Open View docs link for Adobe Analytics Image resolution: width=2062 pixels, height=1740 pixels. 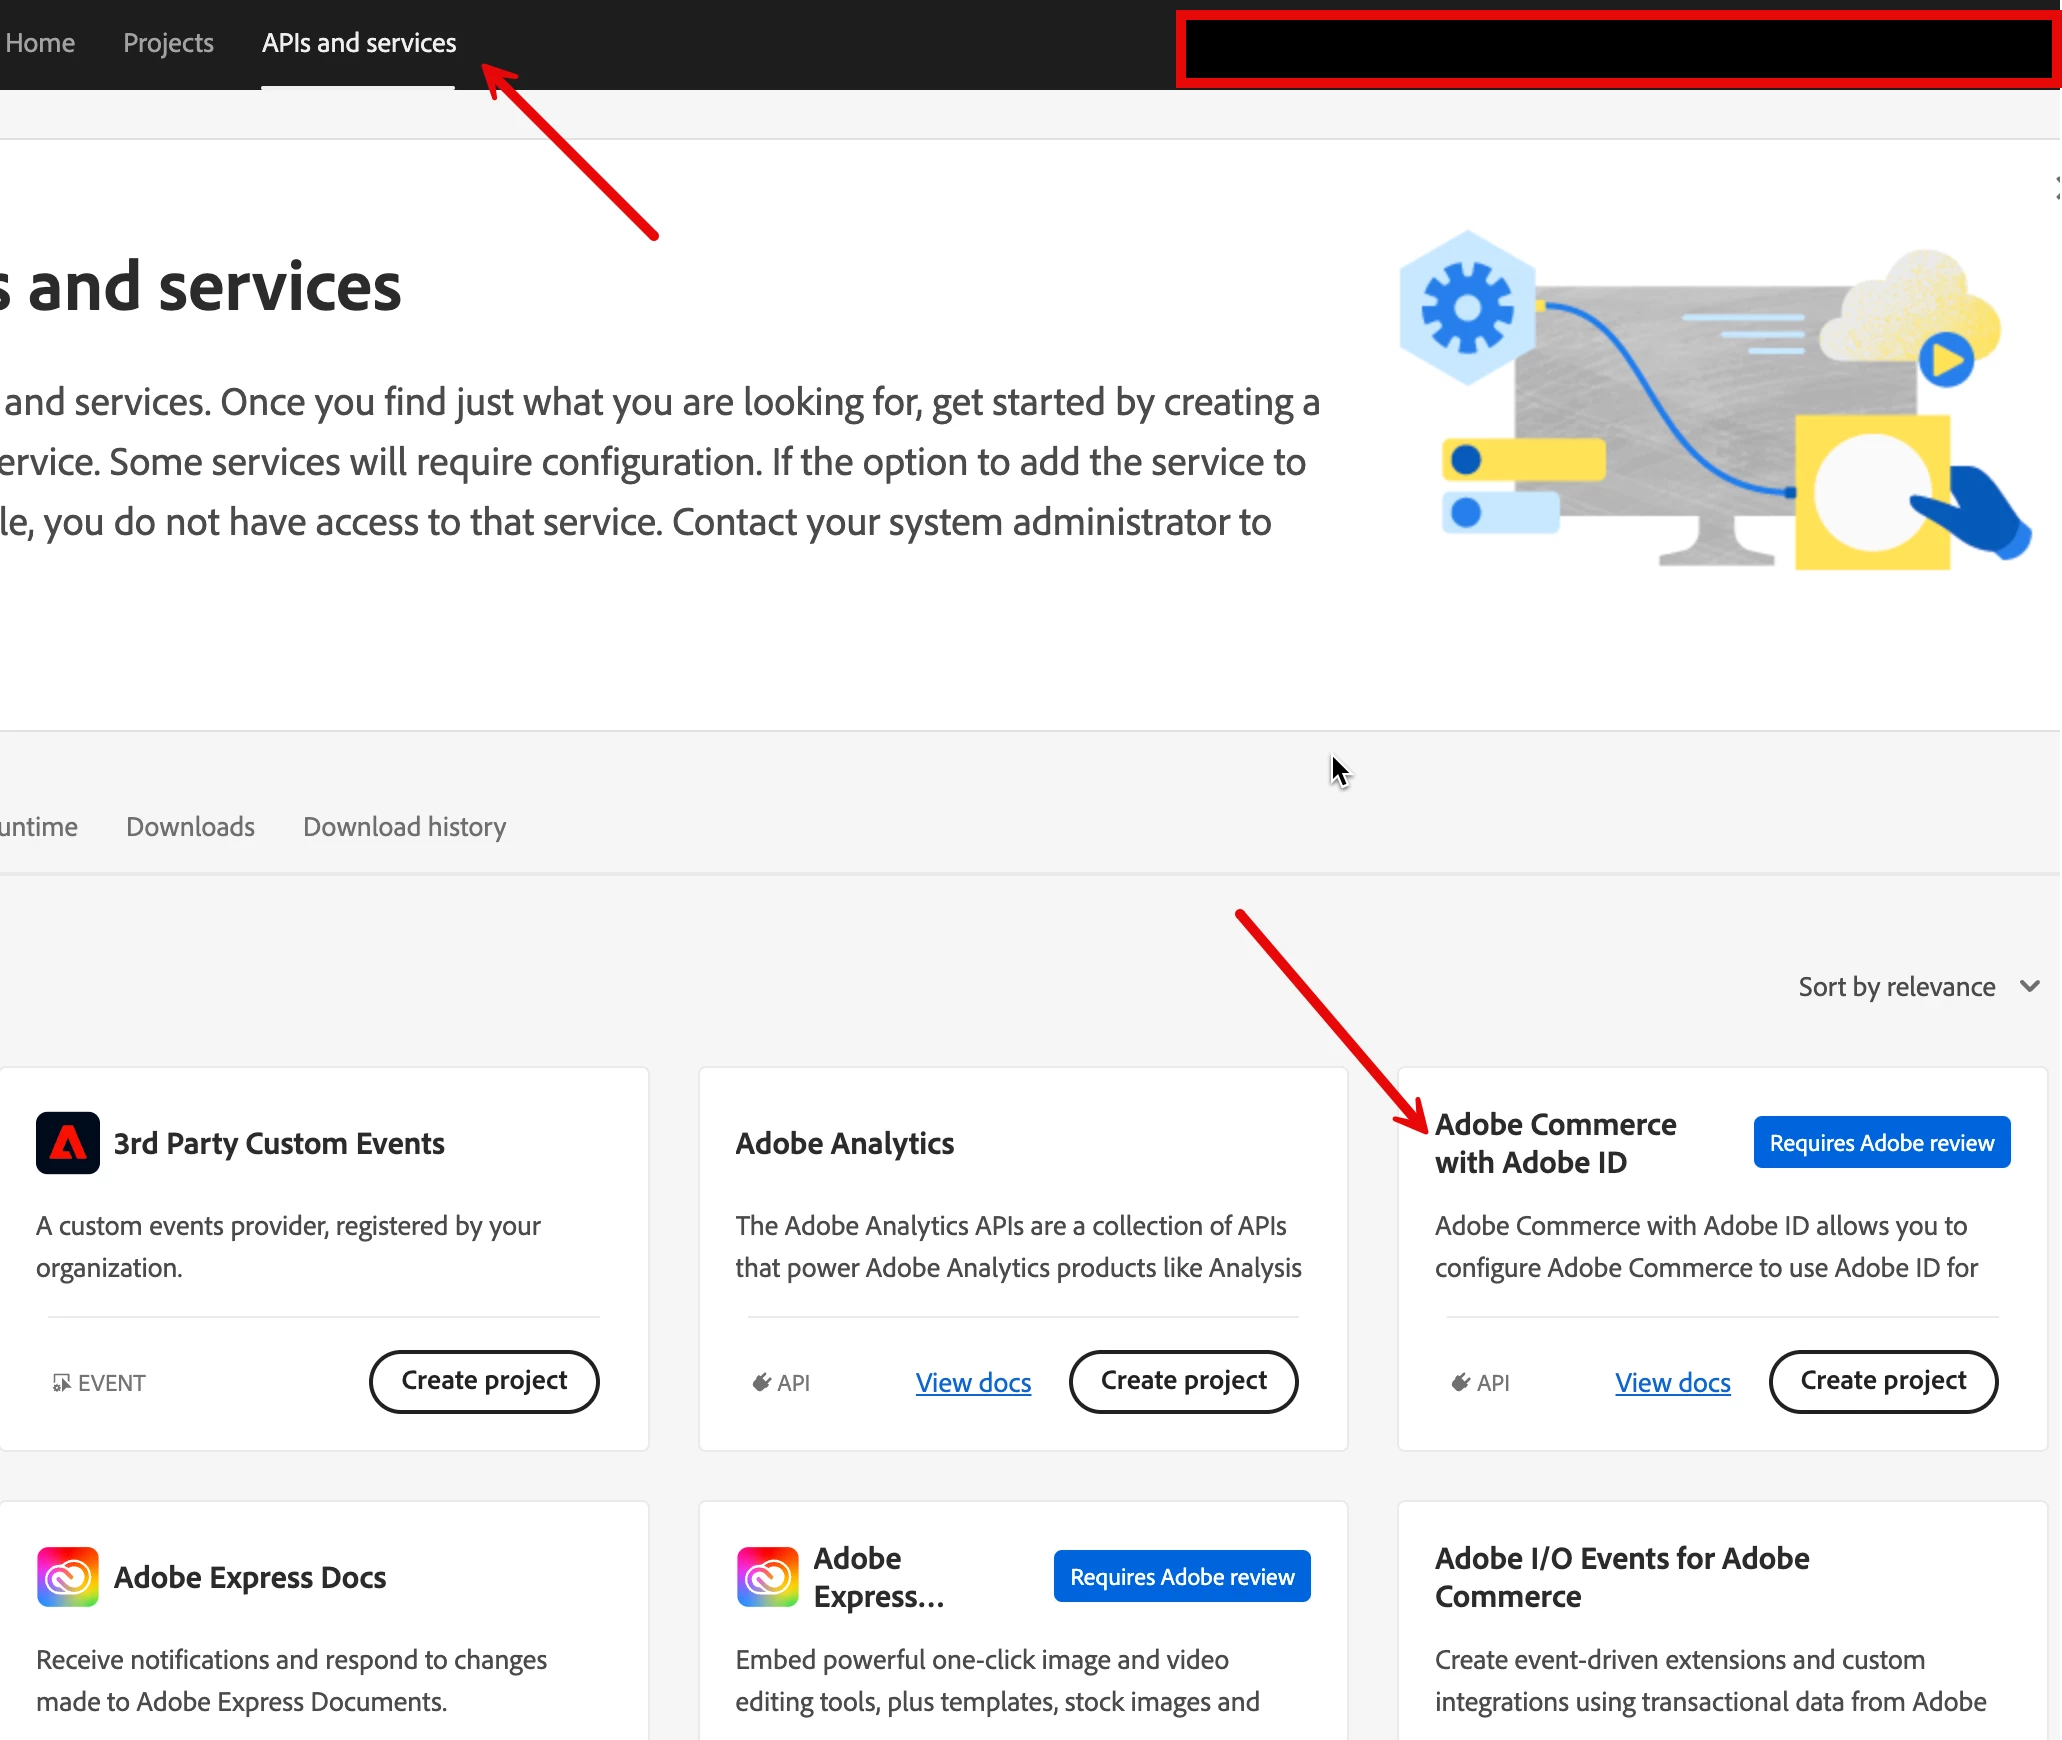click(973, 1383)
